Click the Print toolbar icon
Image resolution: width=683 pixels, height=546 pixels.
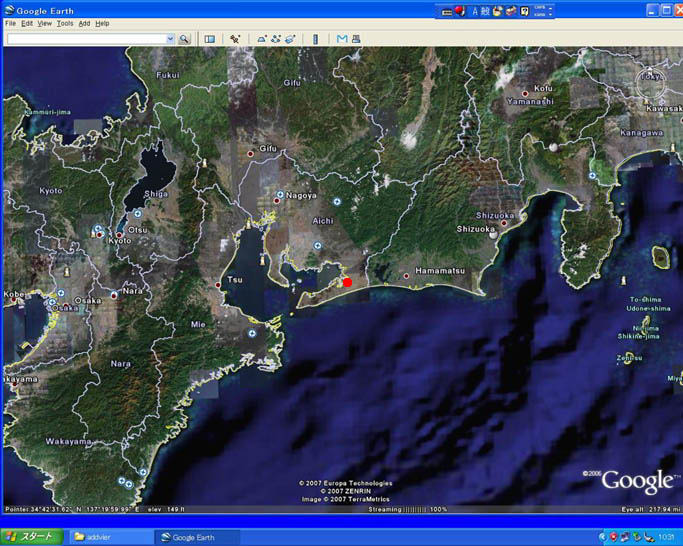[356, 39]
